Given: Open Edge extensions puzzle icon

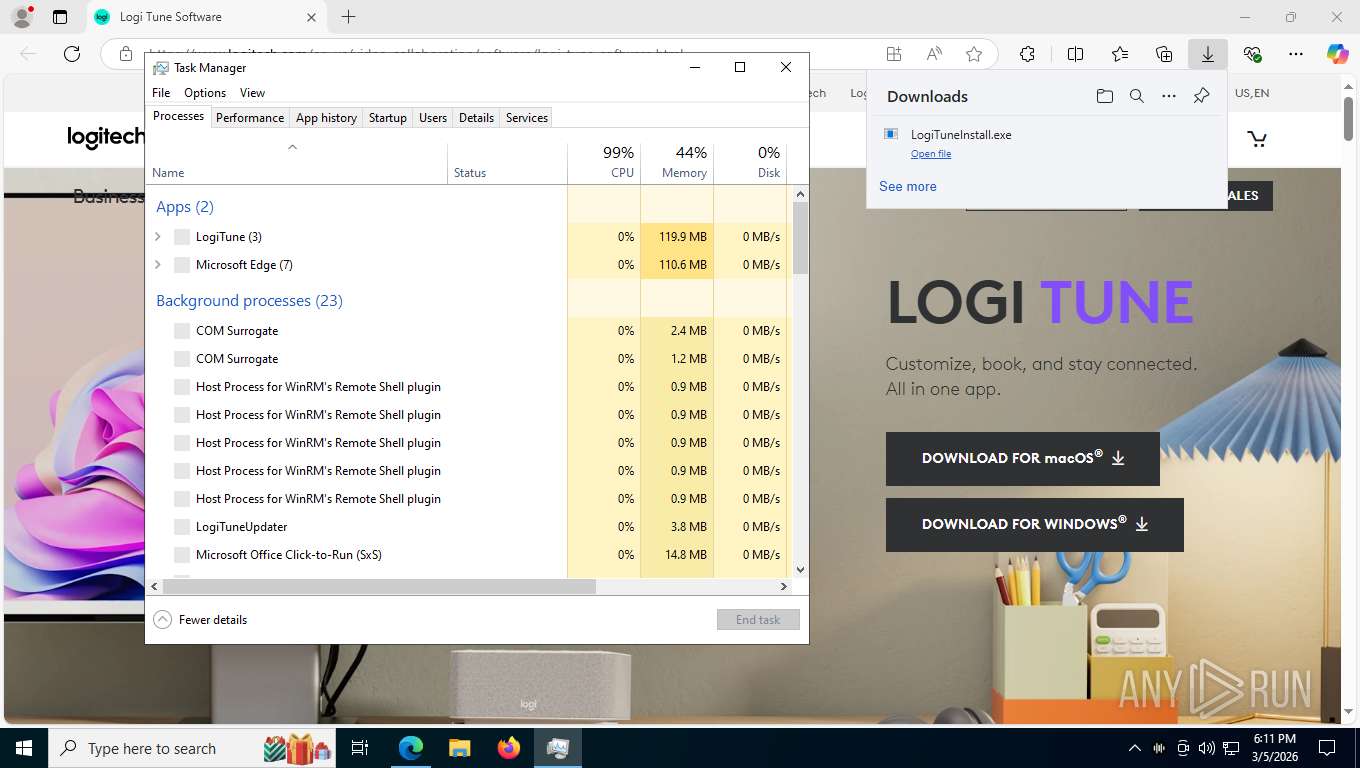Looking at the screenshot, I should 1027,54.
